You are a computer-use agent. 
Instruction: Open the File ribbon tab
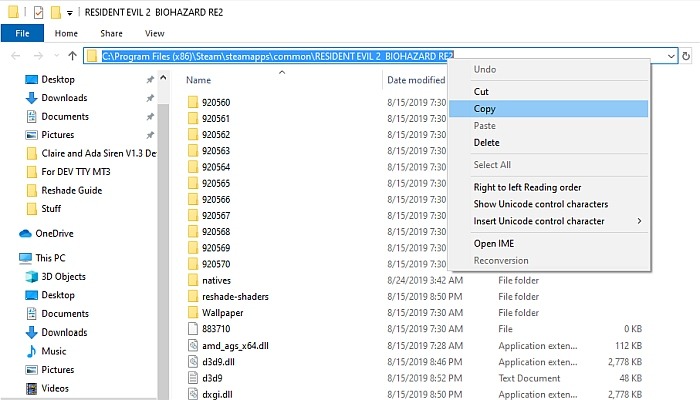click(22, 33)
